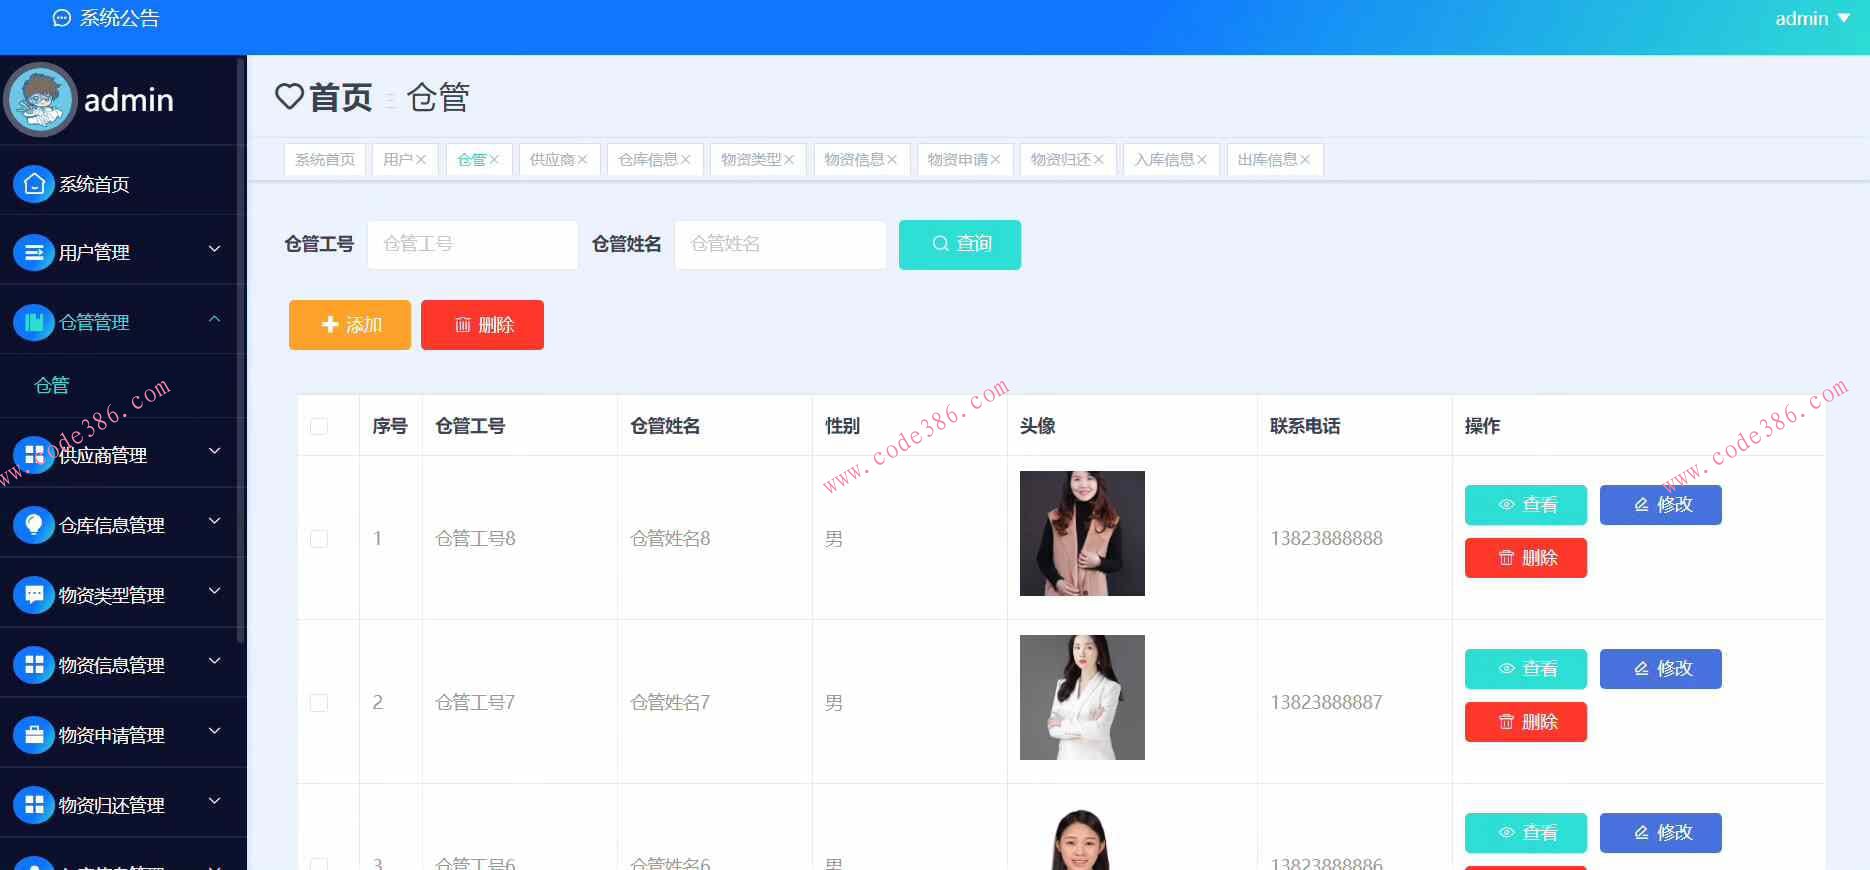Click the 物资信息管理 grid icon
Screen dimensions: 1870x870
tap(34, 665)
